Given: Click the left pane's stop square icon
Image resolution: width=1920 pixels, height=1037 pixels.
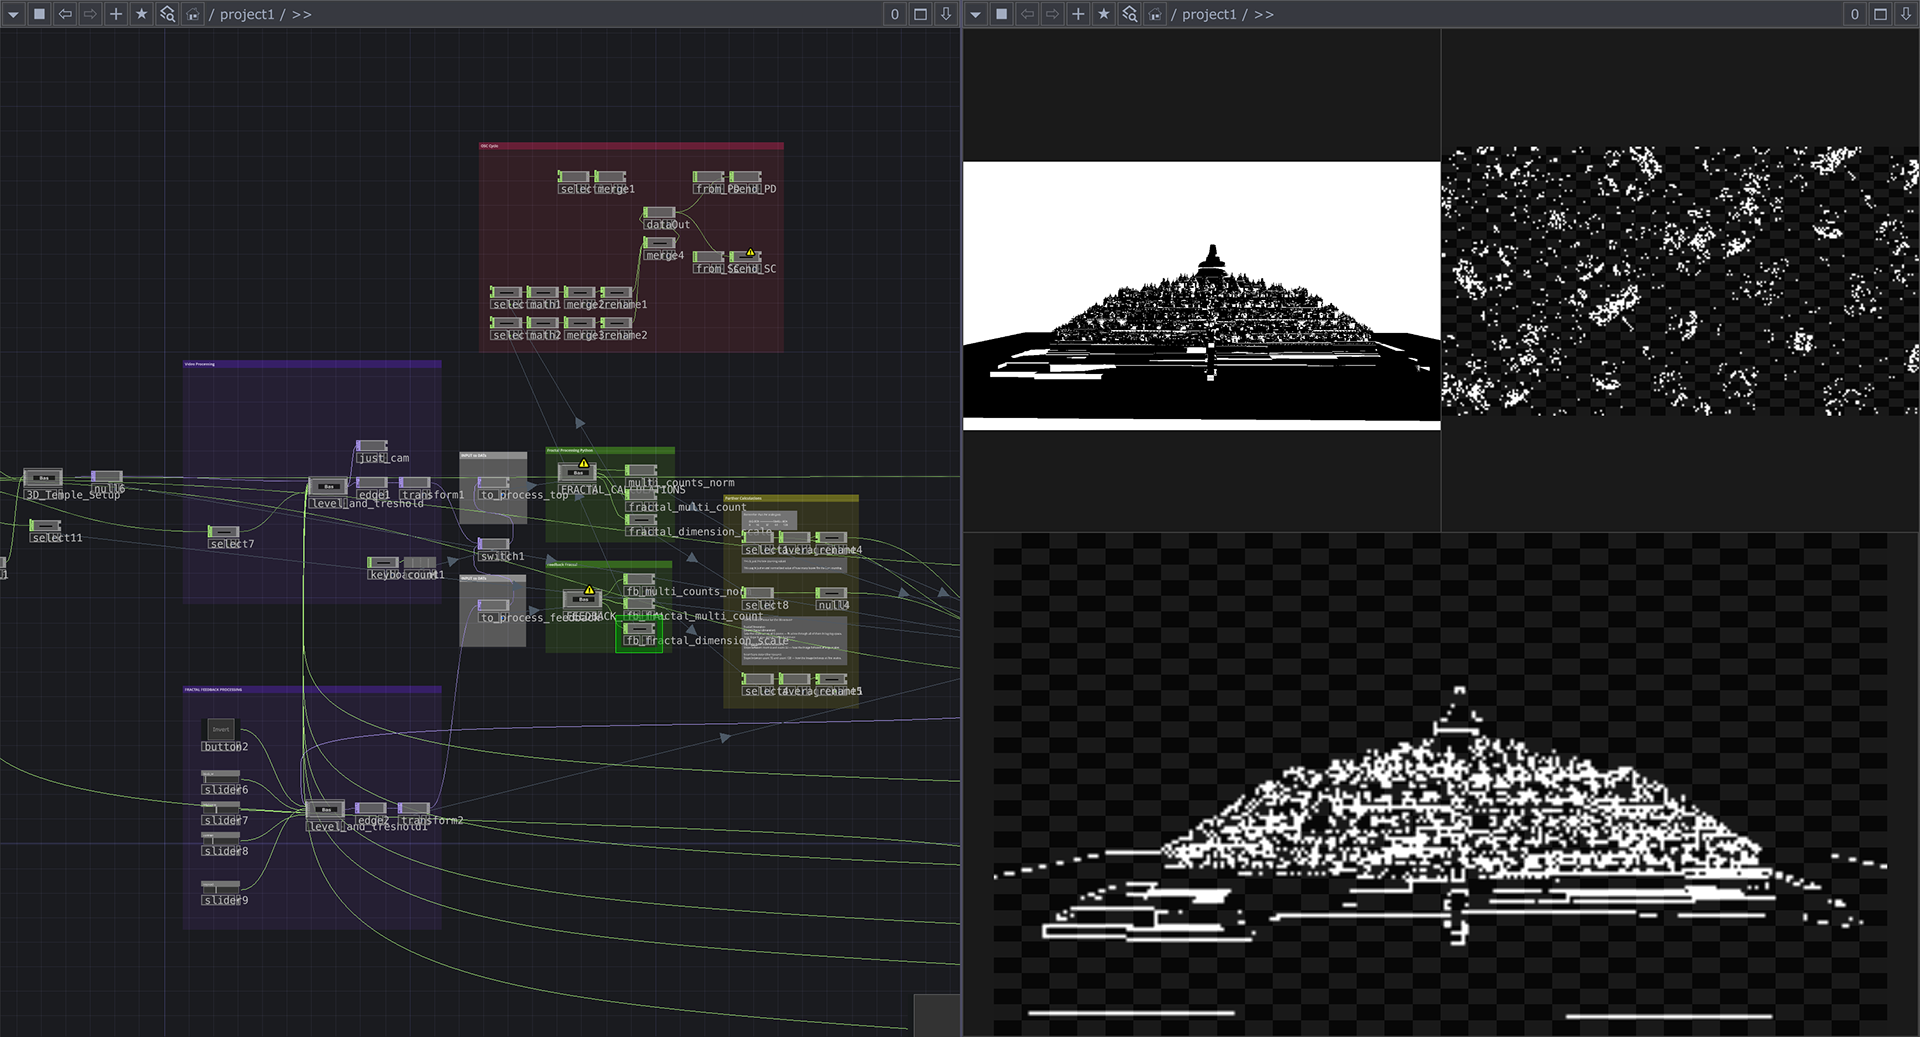Looking at the screenshot, I should point(39,14).
